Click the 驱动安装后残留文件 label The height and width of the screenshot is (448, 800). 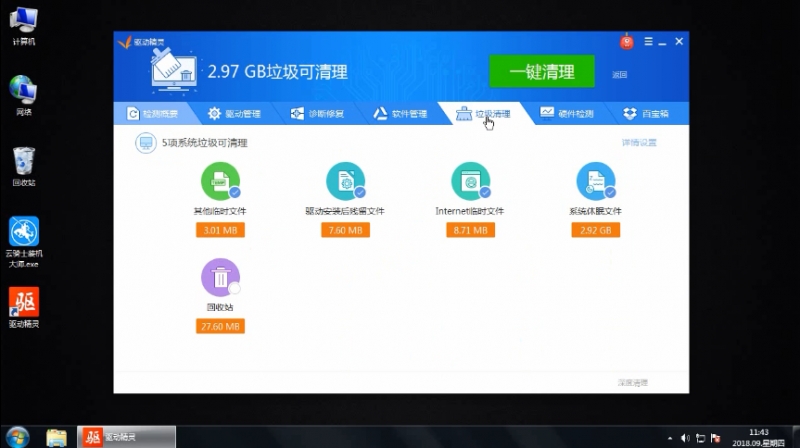(345, 211)
